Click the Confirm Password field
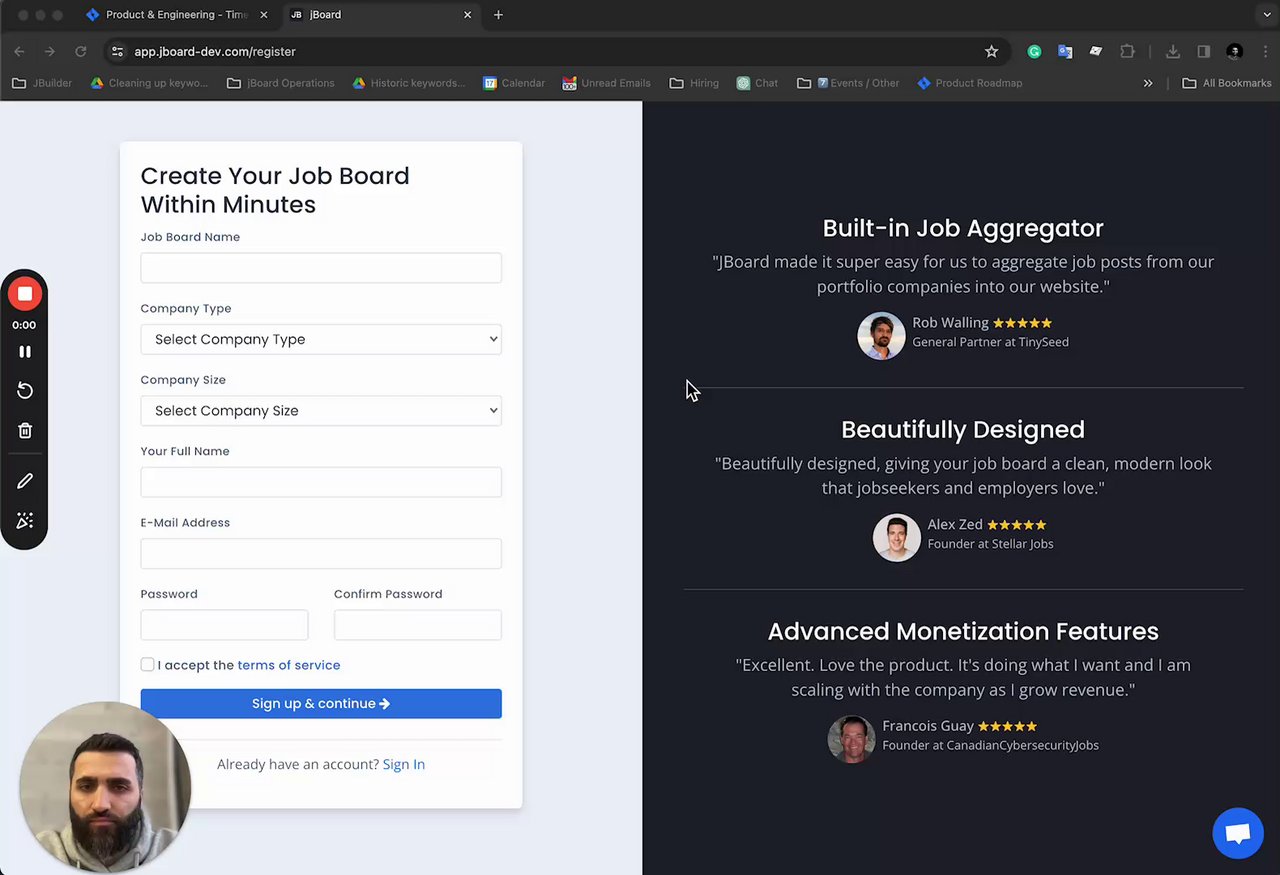The image size is (1280, 875). [x=418, y=625]
